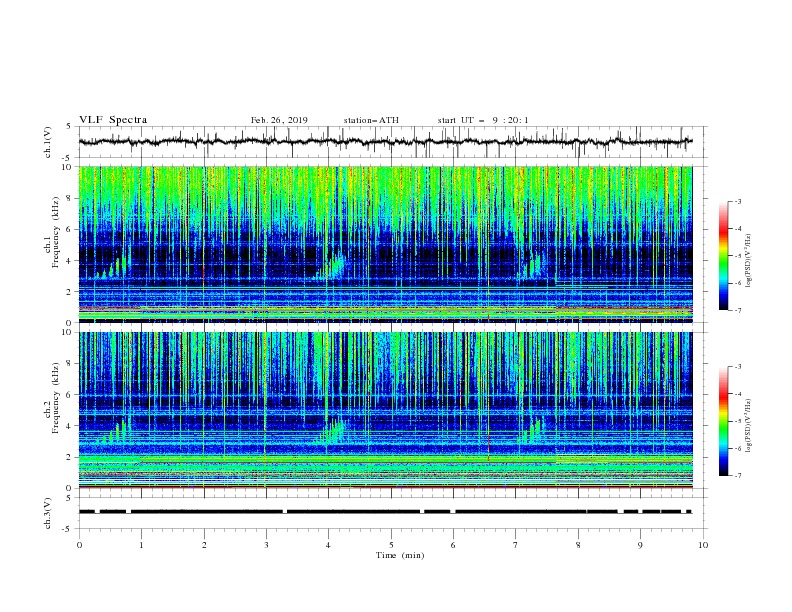Click the riser emission near 4 min in ch.1
This screenshot has height=612, width=792.
pos(331,266)
